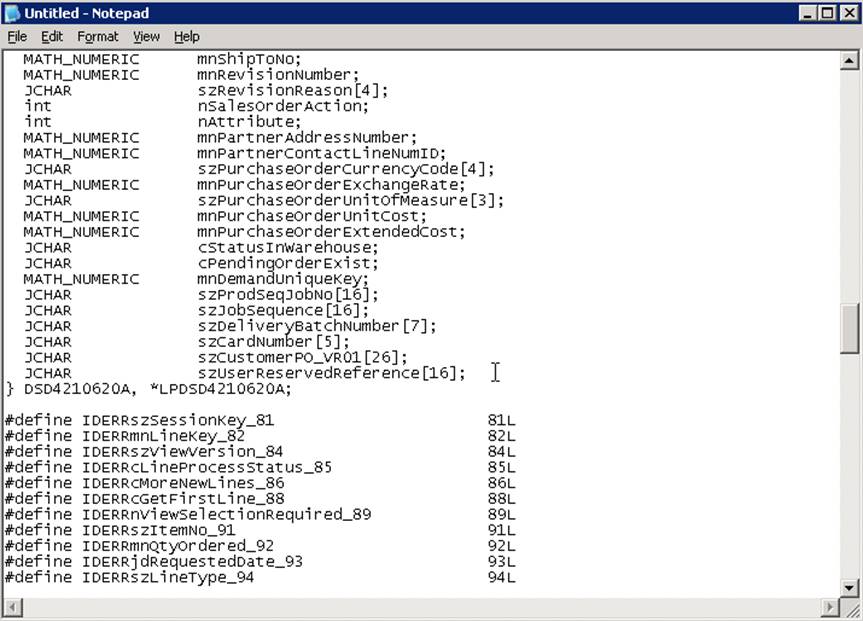Click the vertical scrollbar thumb
The height and width of the screenshot is (621, 863).
(849, 328)
